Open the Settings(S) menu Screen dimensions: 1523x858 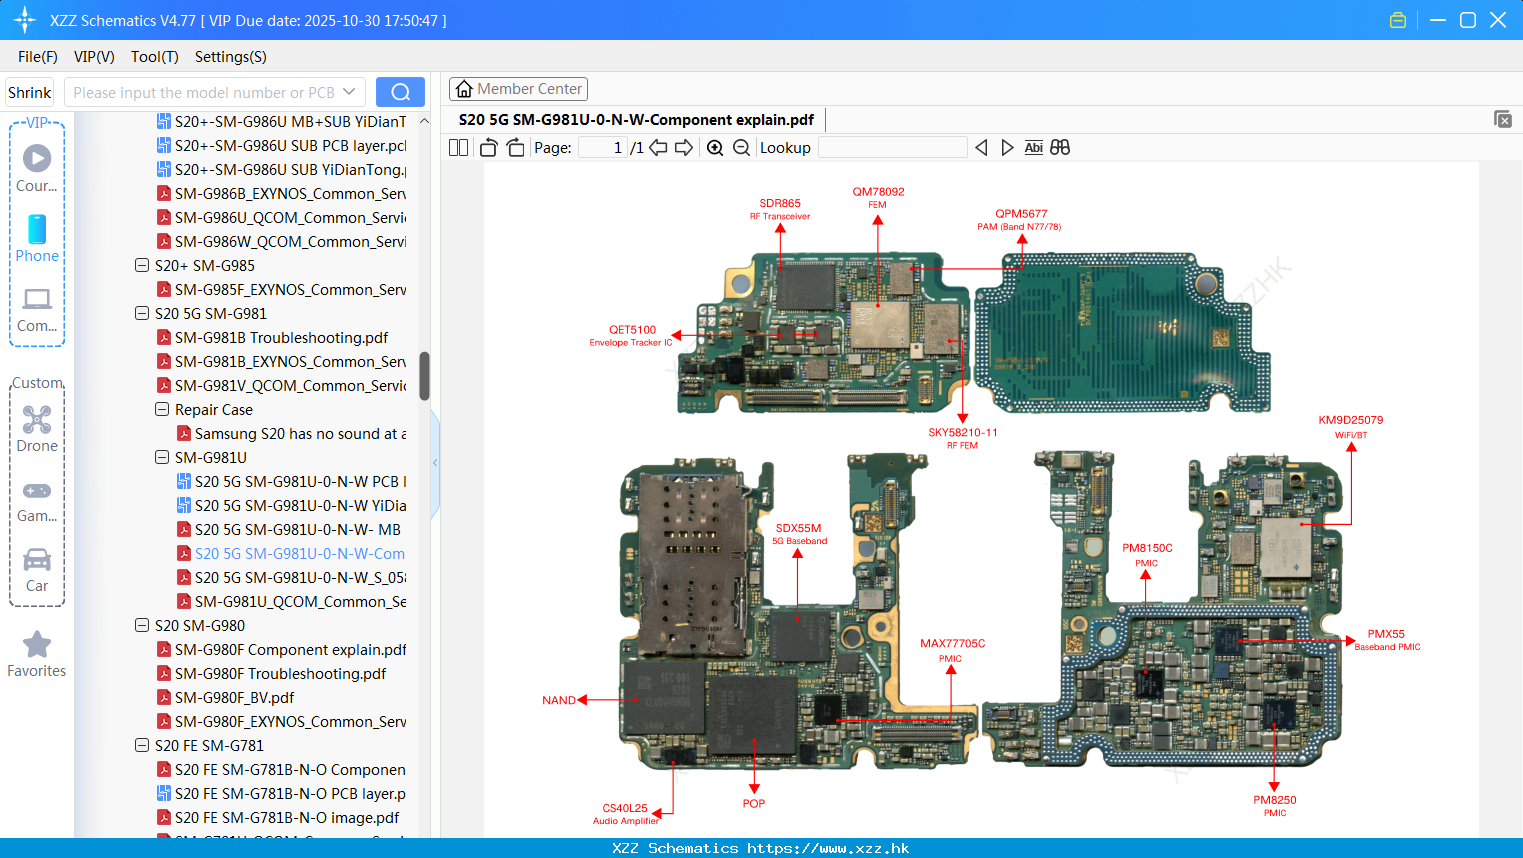coord(231,57)
